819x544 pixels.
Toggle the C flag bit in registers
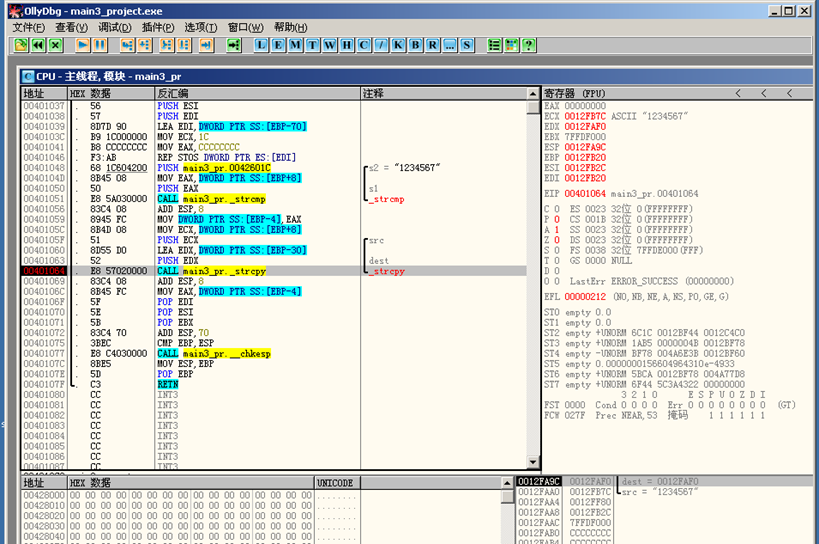[556, 208]
